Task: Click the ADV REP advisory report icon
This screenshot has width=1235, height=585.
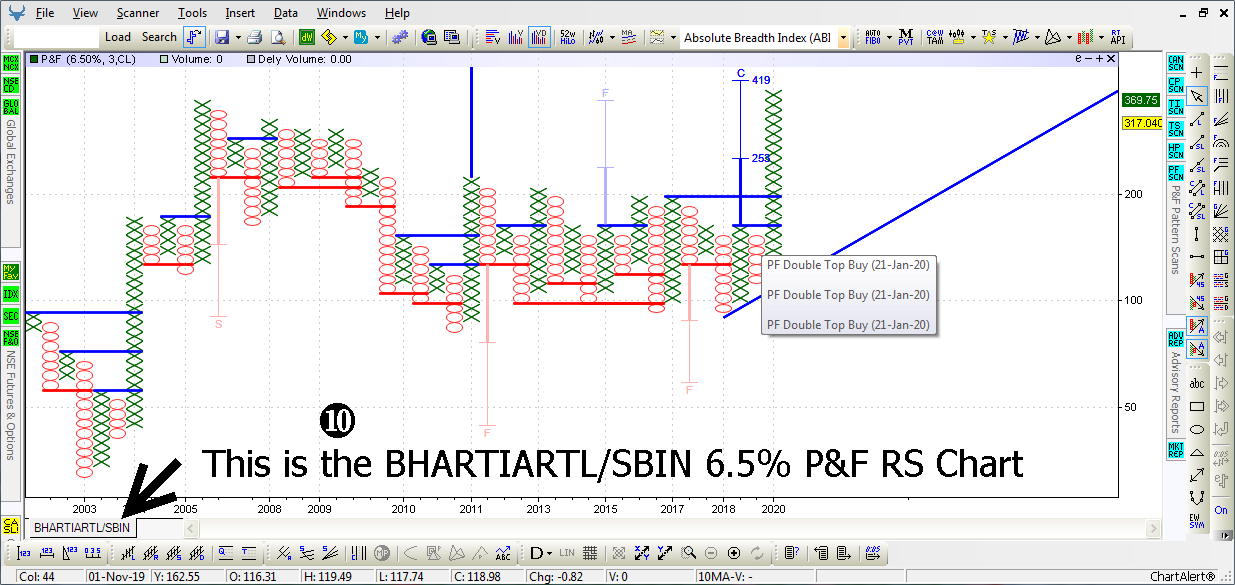Action: pyautogui.click(x=1175, y=339)
